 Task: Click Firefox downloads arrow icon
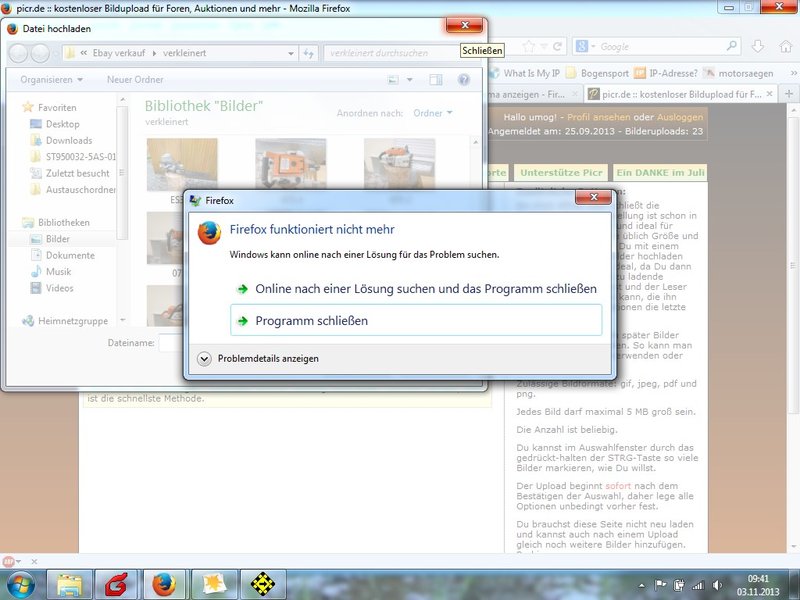tap(758, 46)
